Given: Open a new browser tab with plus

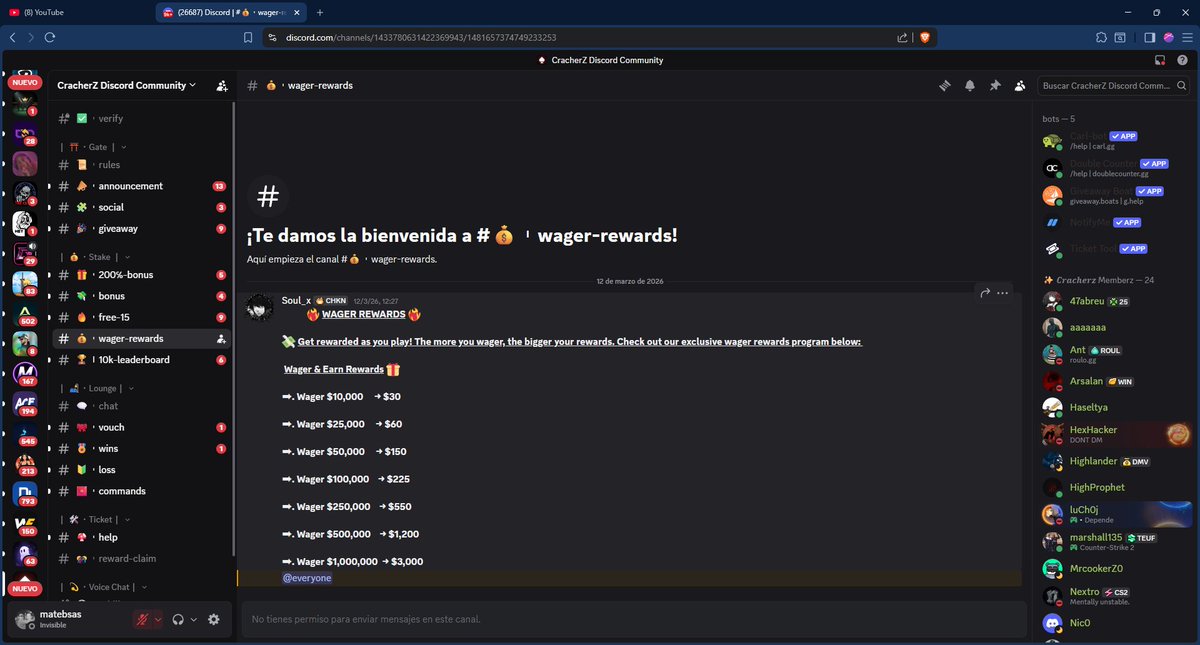Looking at the screenshot, I should pyautogui.click(x=320, y=12).
